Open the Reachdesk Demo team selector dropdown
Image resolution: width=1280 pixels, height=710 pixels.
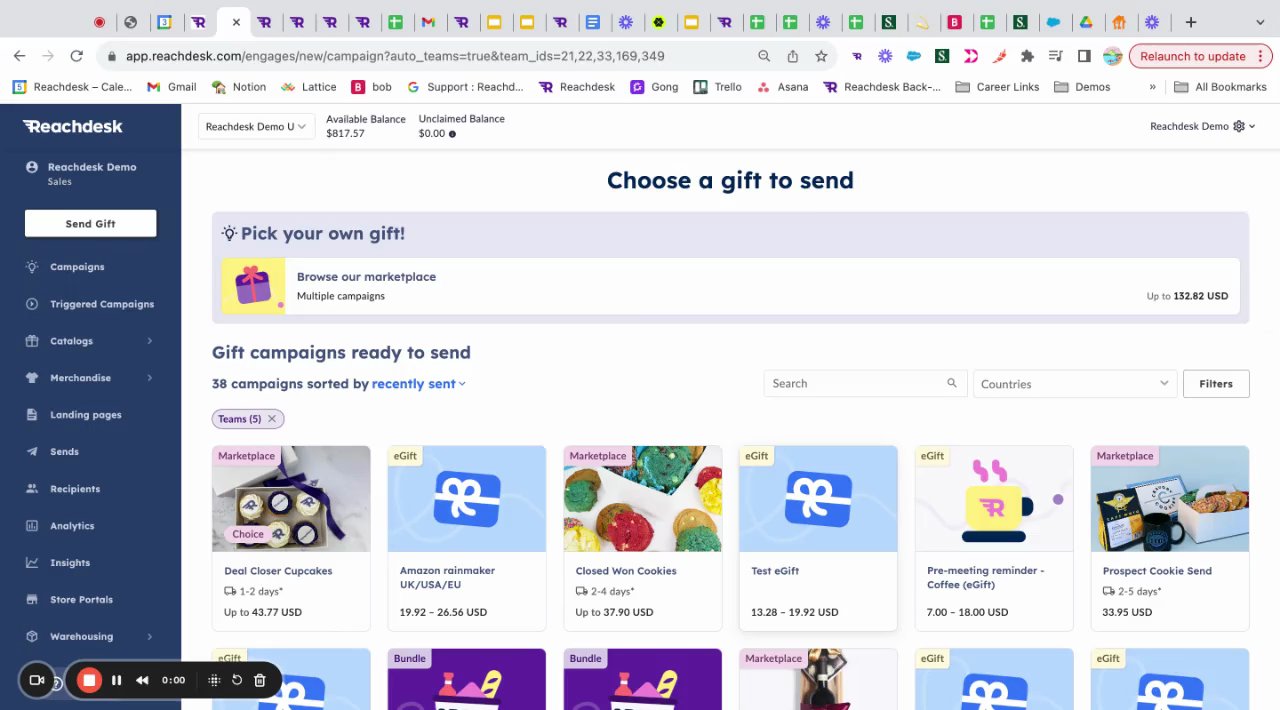point(257,126)
